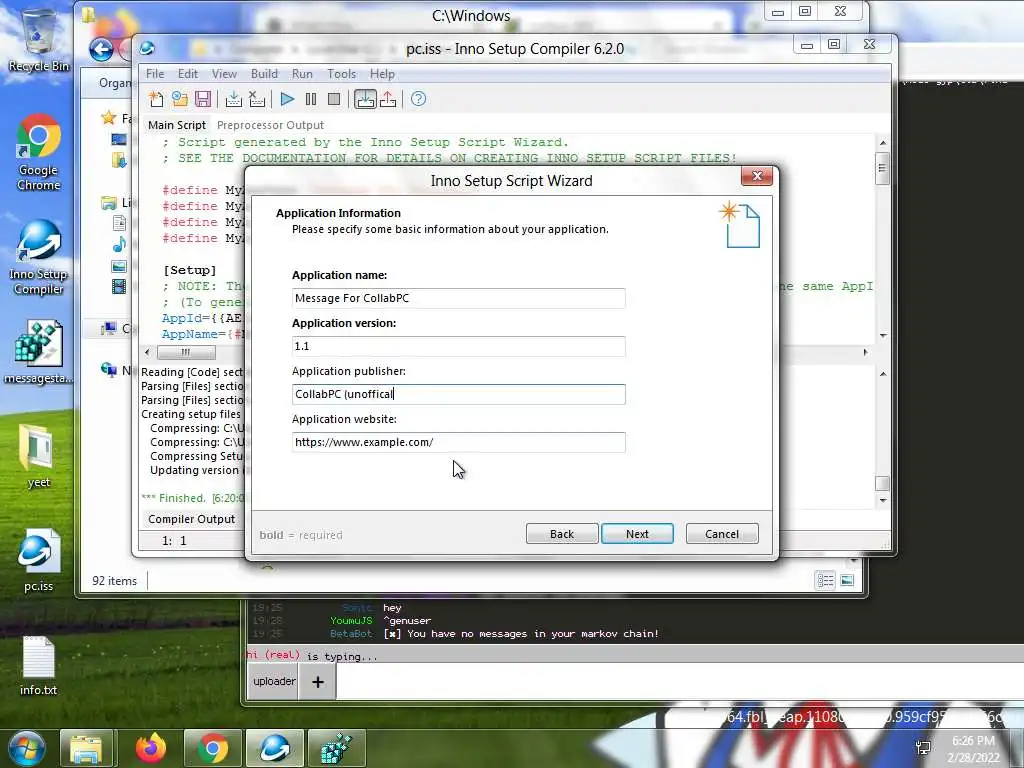1024x768 pixels.
Task: Click the uploader tab in chat
Action: (274, 681)
